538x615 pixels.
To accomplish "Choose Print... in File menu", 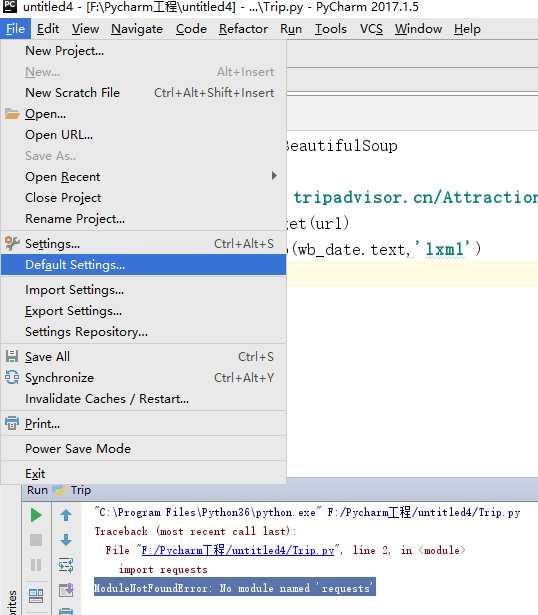I will coord(144,424).
